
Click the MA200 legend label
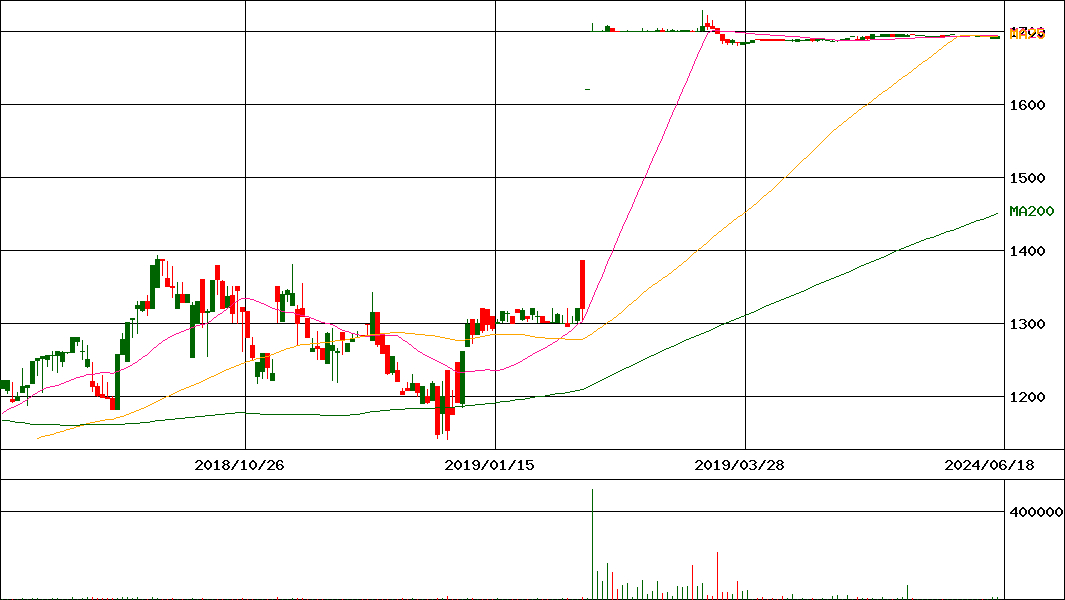1031,211
